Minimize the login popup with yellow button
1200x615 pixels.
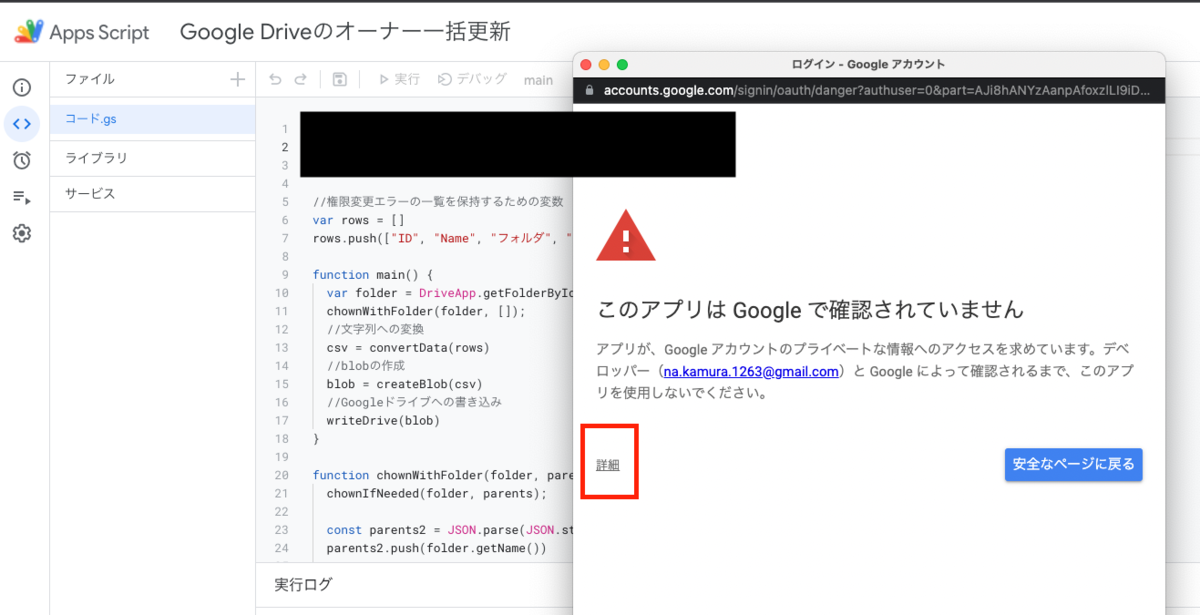[x=604, y=64]
